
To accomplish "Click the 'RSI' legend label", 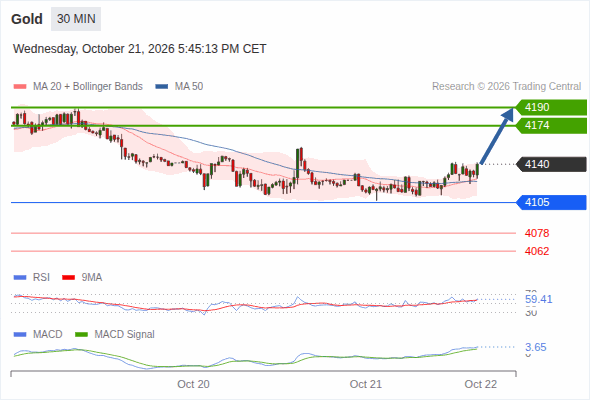I will [41, 277].
